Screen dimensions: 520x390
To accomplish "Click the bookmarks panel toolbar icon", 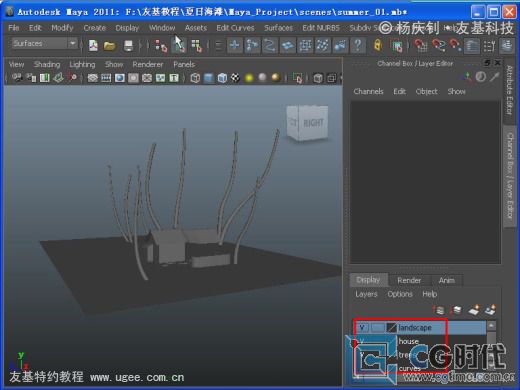I will pos(45,78).
